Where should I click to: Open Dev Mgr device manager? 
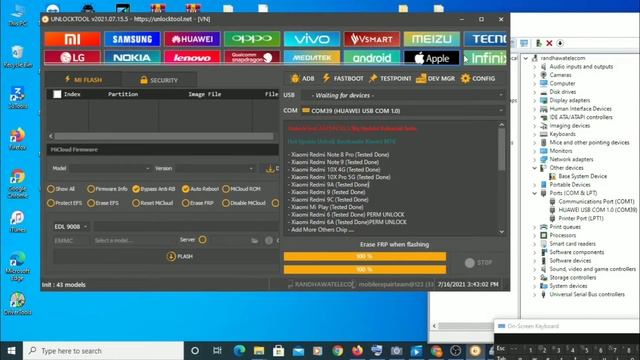436,78
